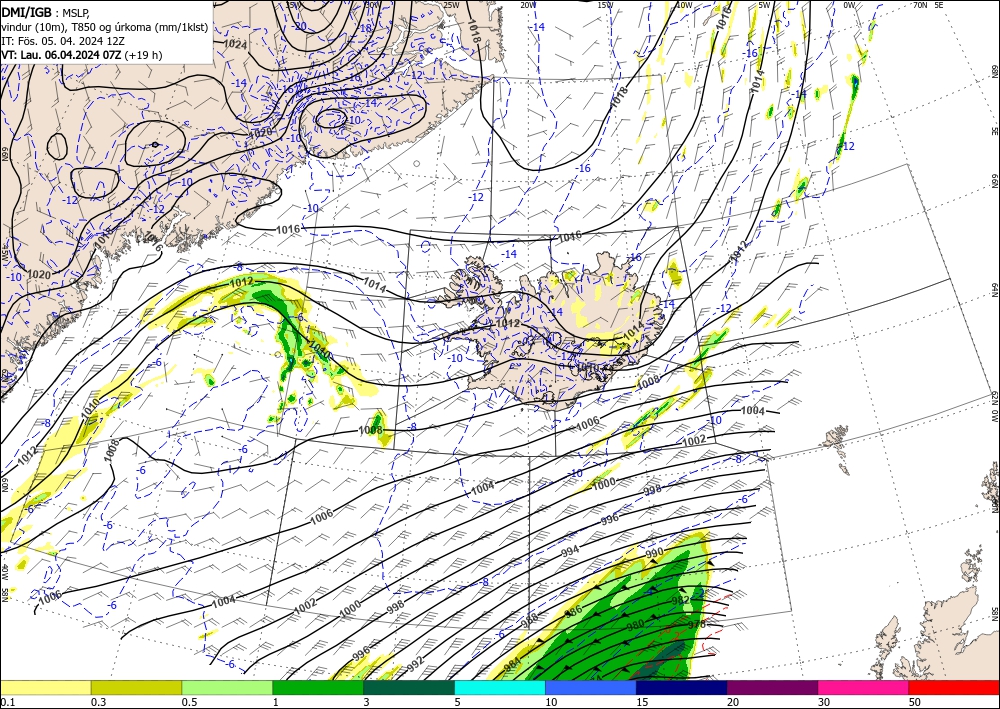Click the '70N' latitude label at top
Image resolution: width=1000 pixels, height=709 pixels.
[920, 5]
